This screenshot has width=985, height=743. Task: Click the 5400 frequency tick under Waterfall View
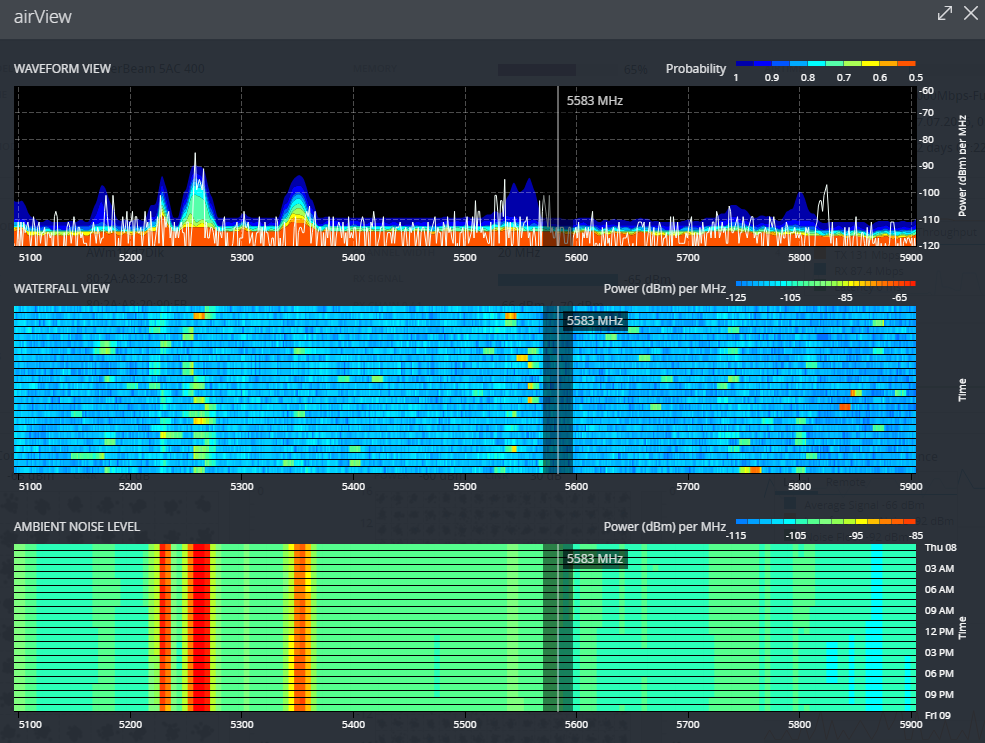coord(353,487)
